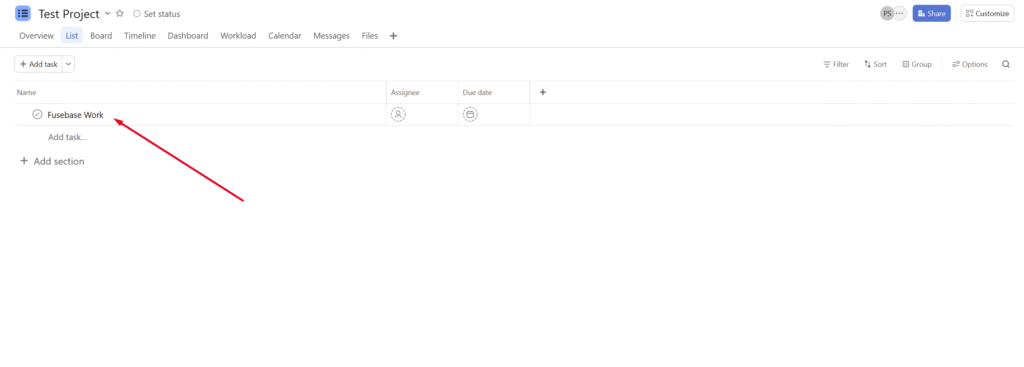The width and height of the screenshot is (1024, 367).
Task: Open the PS member avatar
Action: [887, 14]
